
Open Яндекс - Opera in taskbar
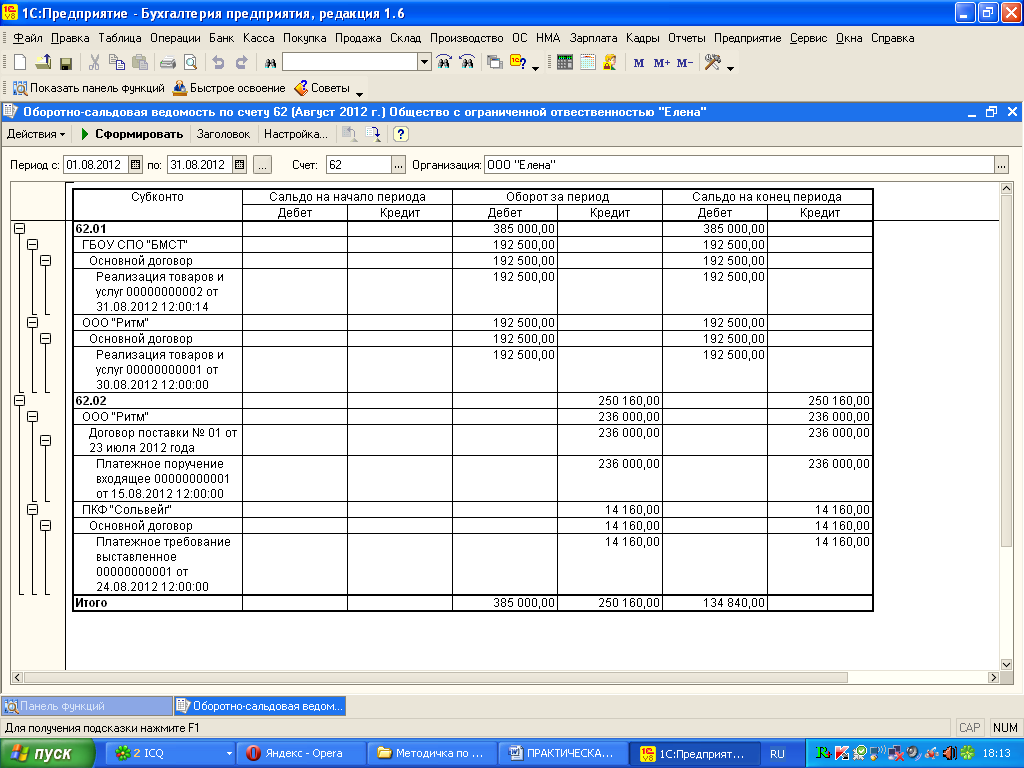point(301,753)
